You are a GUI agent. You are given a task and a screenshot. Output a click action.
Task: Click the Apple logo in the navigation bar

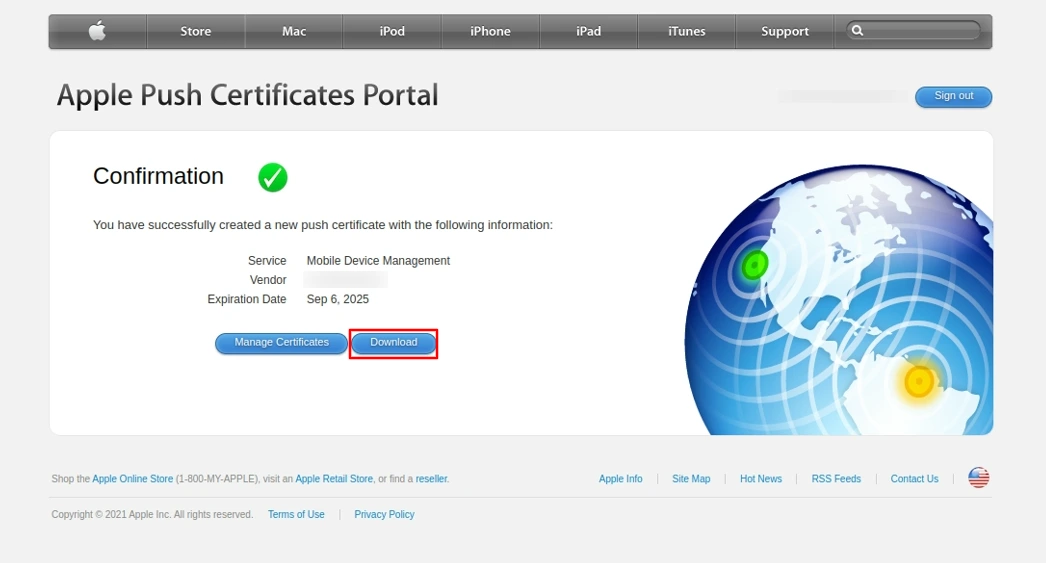(97, 31)
